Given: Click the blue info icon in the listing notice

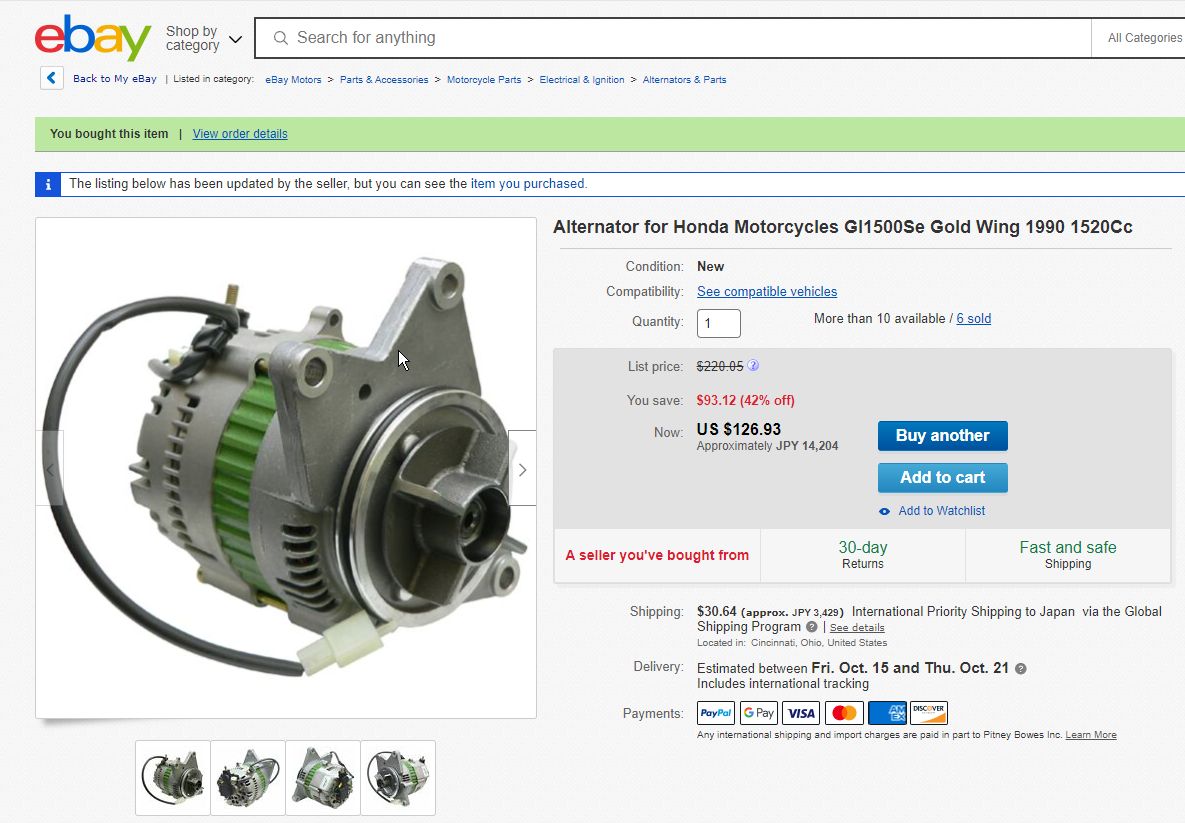Looking at the screenshot, I should [48, 184].
